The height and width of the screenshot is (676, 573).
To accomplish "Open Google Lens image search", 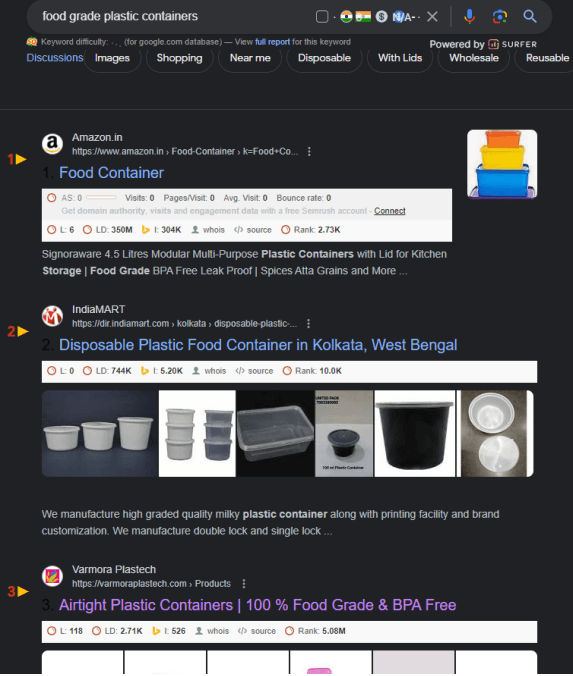I will pos(499,17).
